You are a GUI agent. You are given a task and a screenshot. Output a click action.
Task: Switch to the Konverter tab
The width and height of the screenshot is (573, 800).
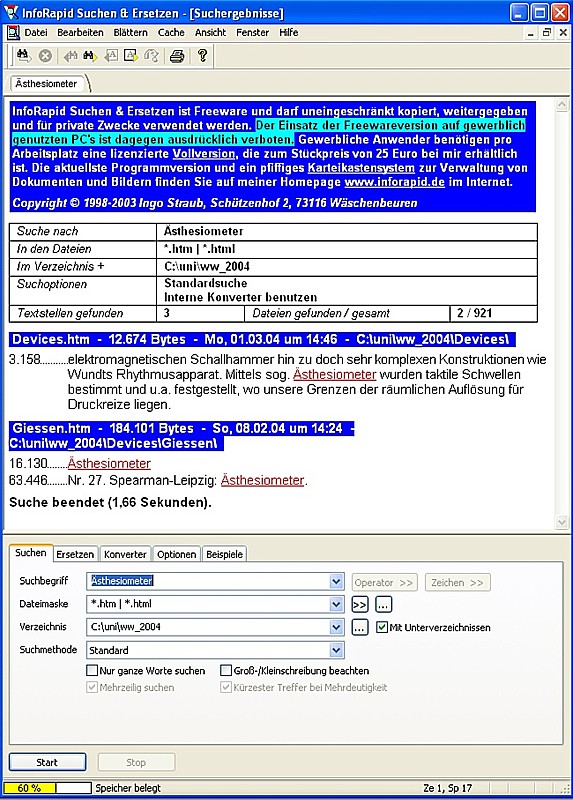125,554
